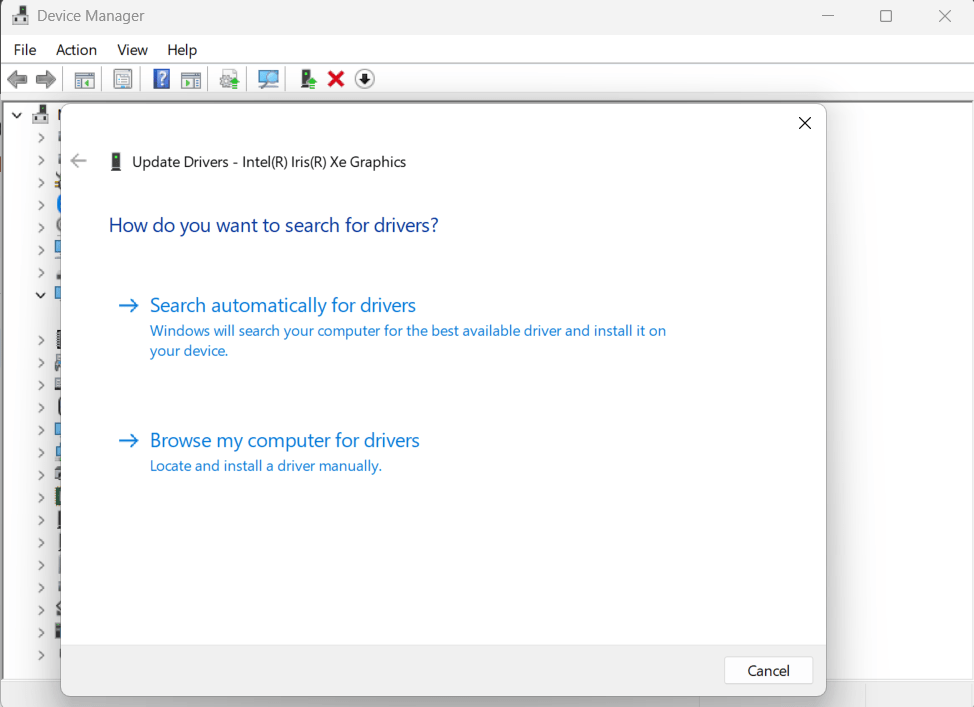Click the gear-and-page icon with green arrow
This screenshot has width=974, height=707.
tap(229, 80)
